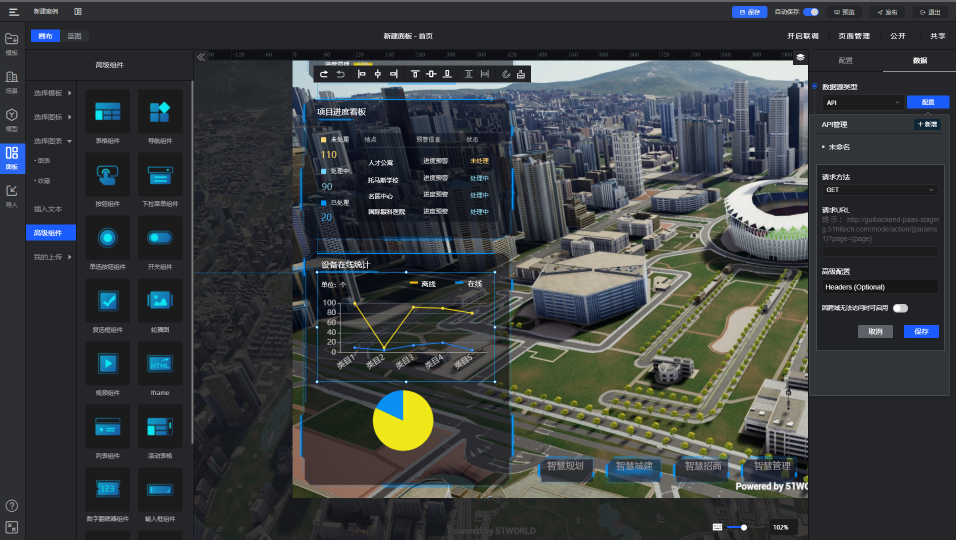The height and width of the screenshot is (540, 956).
Task: Expand the 我的上传 submenu
Action: pyautogui.click(x=52, y=257)
